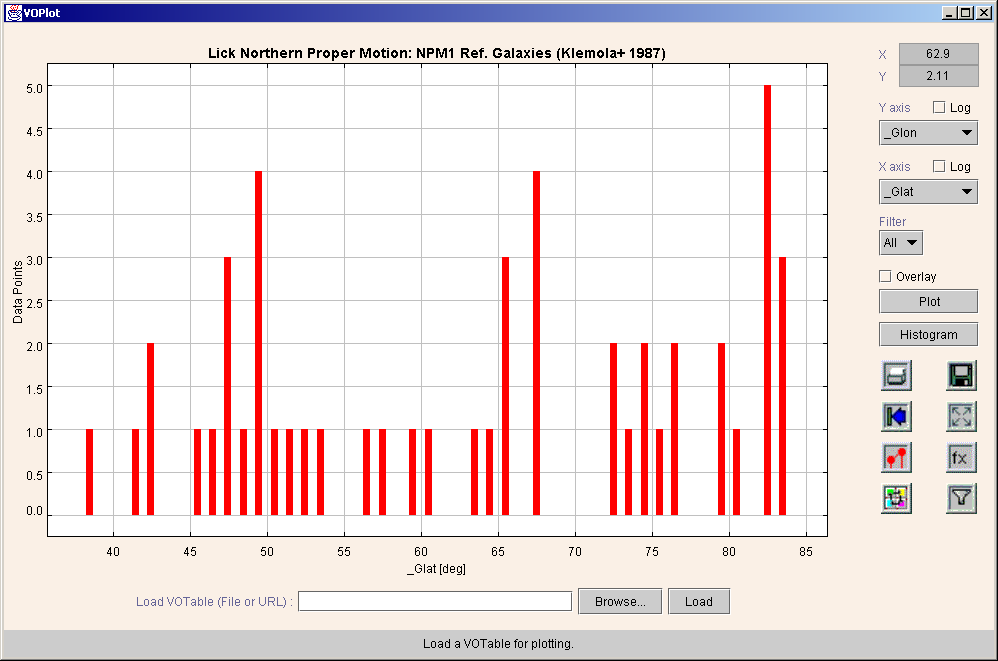Click the red lollipop markers icon

pyautogui.click(x=896, y=457)
